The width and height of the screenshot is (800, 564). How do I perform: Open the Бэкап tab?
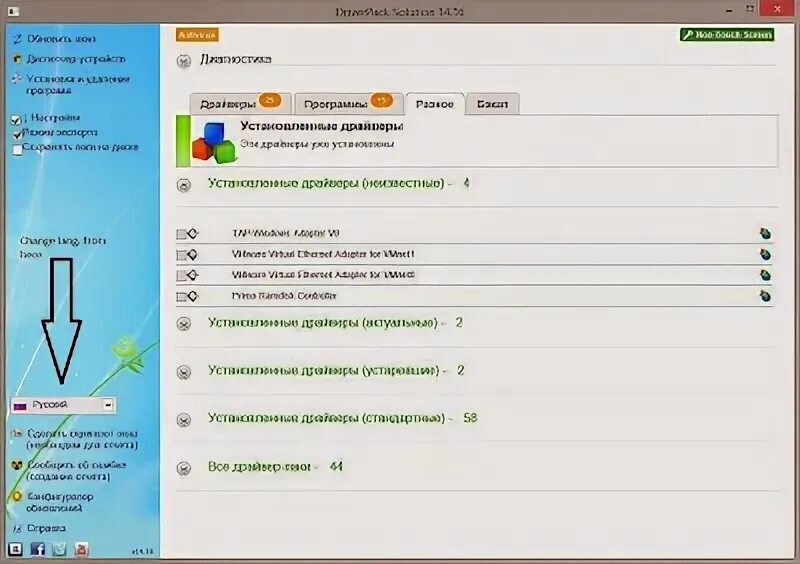point(492,104)
